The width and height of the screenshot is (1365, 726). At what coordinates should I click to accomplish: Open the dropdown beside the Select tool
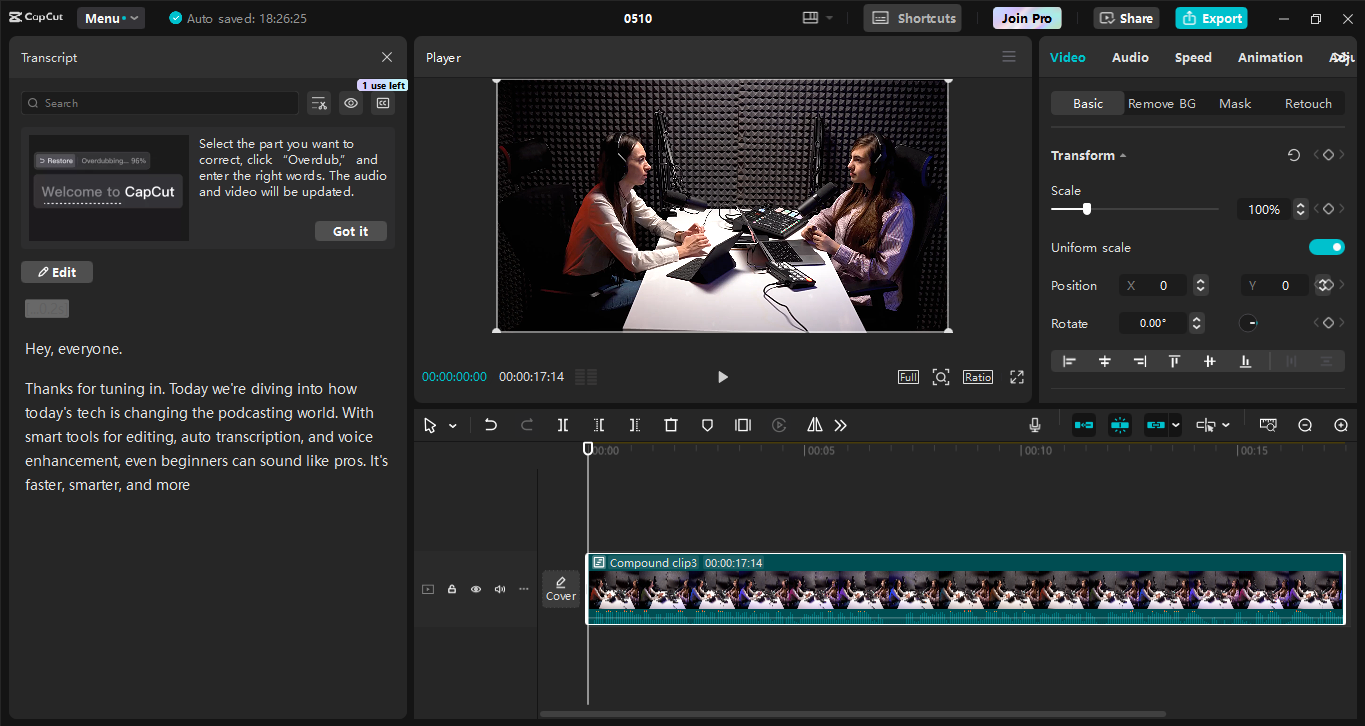(x=452, y=424)
